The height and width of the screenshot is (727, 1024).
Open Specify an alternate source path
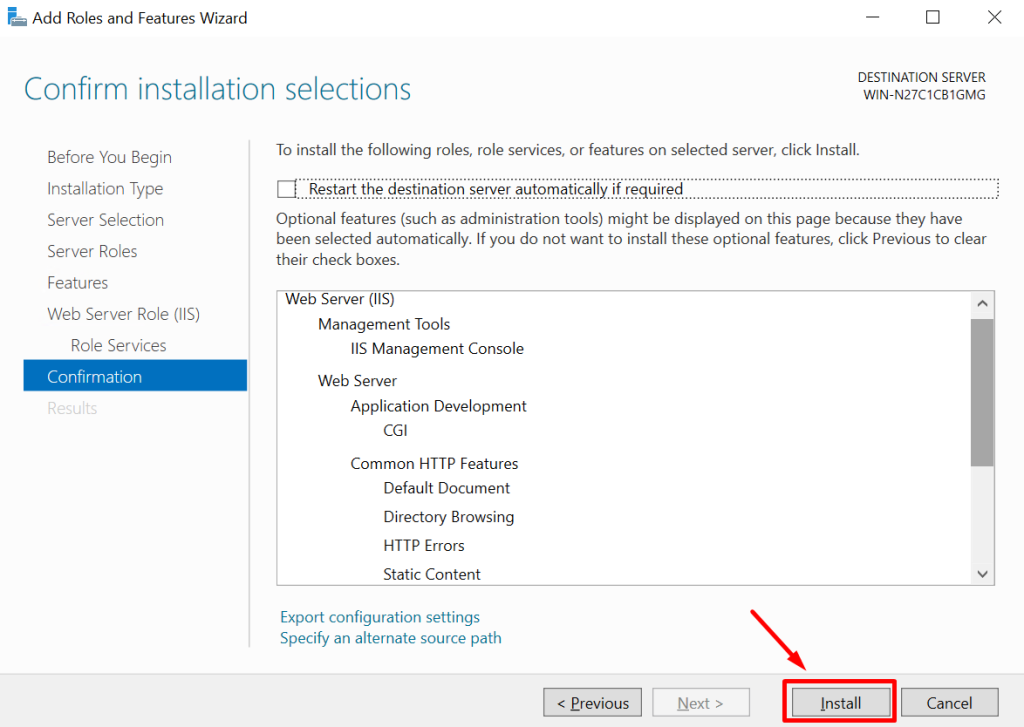tap(391, 638)
